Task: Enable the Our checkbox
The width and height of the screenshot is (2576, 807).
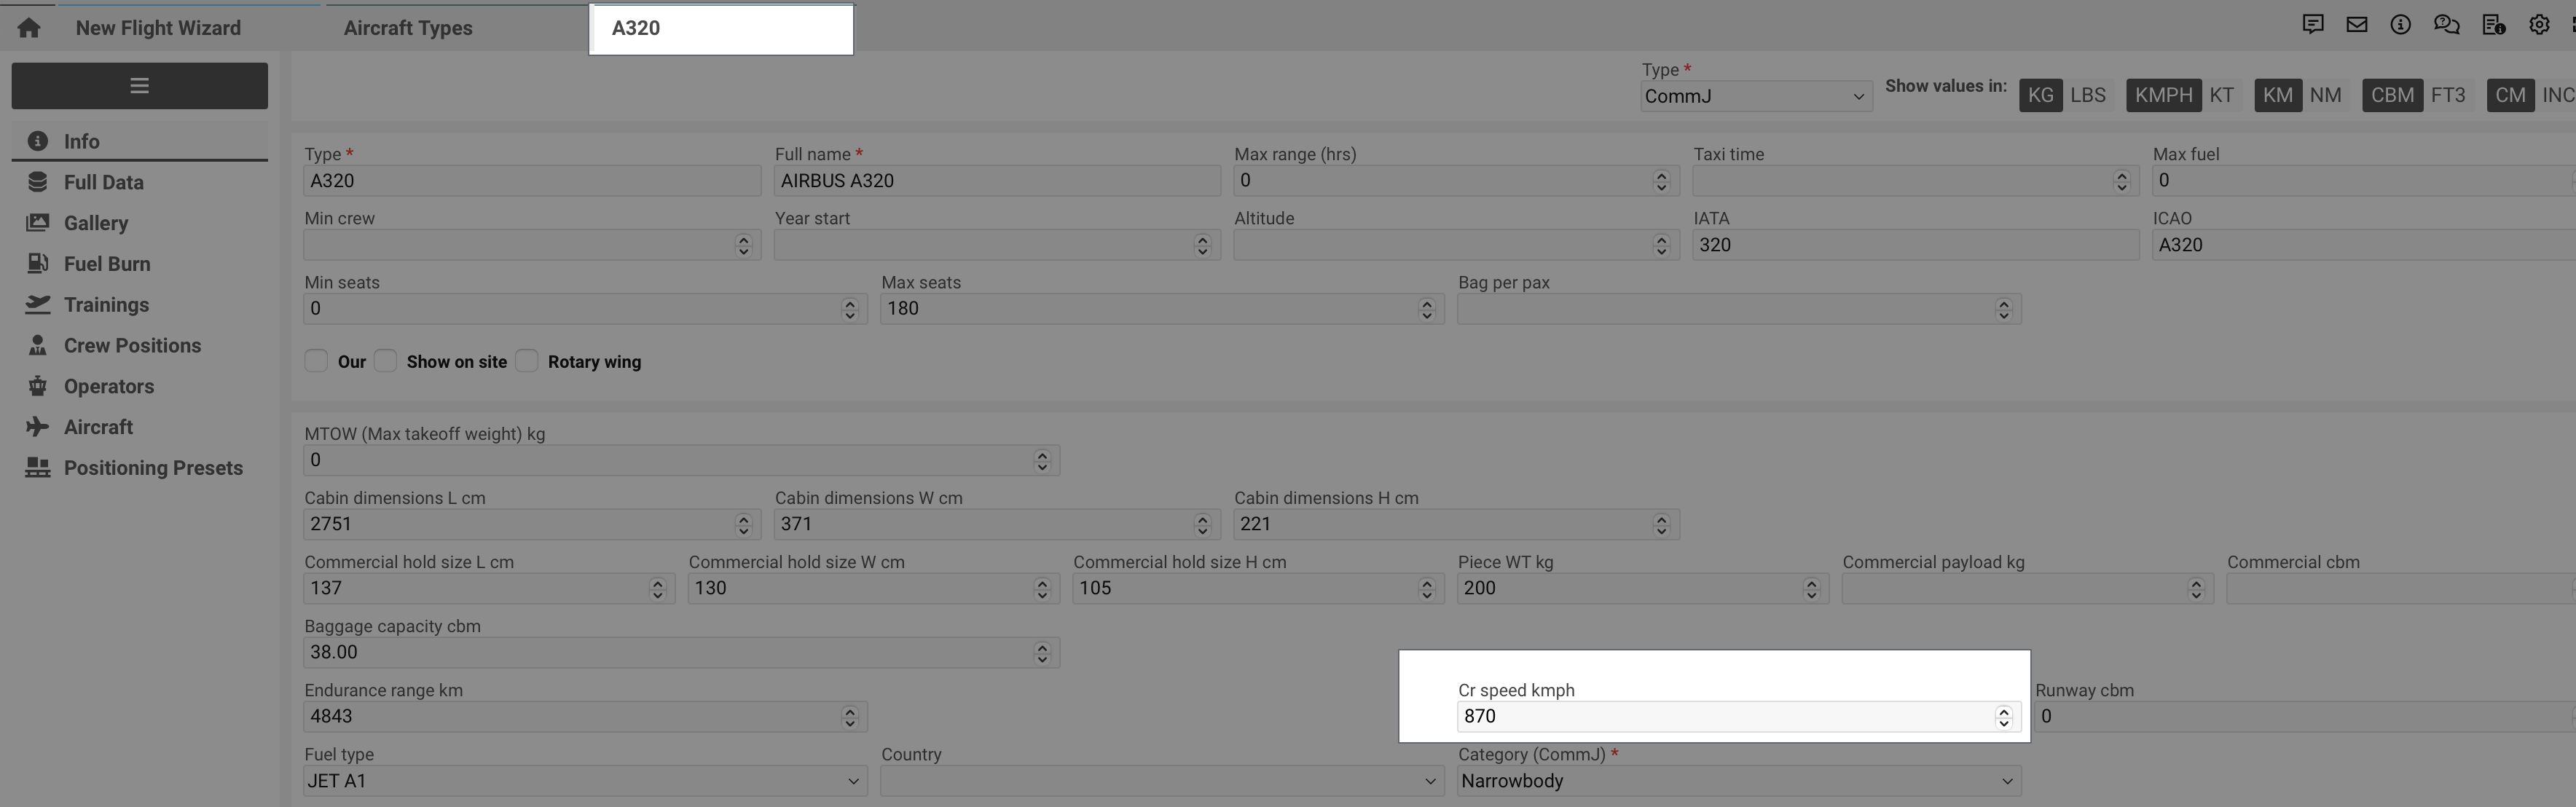Action: (316, 361)
